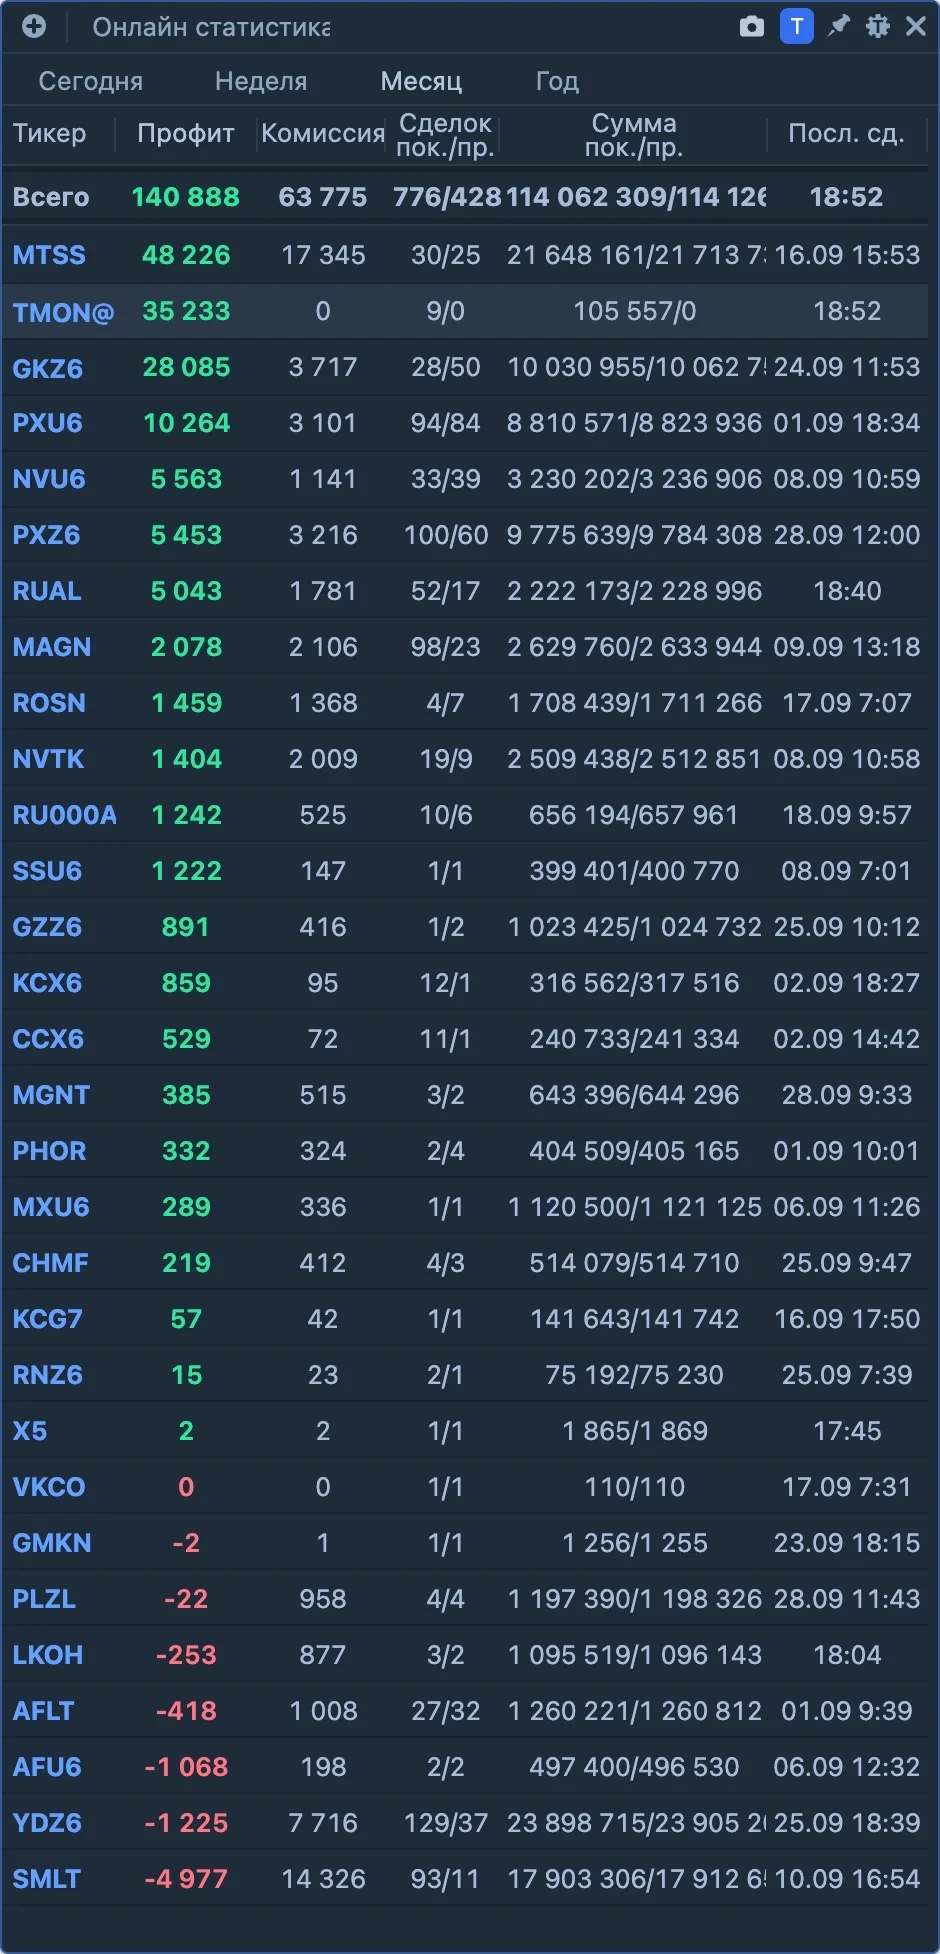This screenshot has height=1954, width=940.
Task: Sort by Посл. сд. column header
Action: [x=846, y=134]
